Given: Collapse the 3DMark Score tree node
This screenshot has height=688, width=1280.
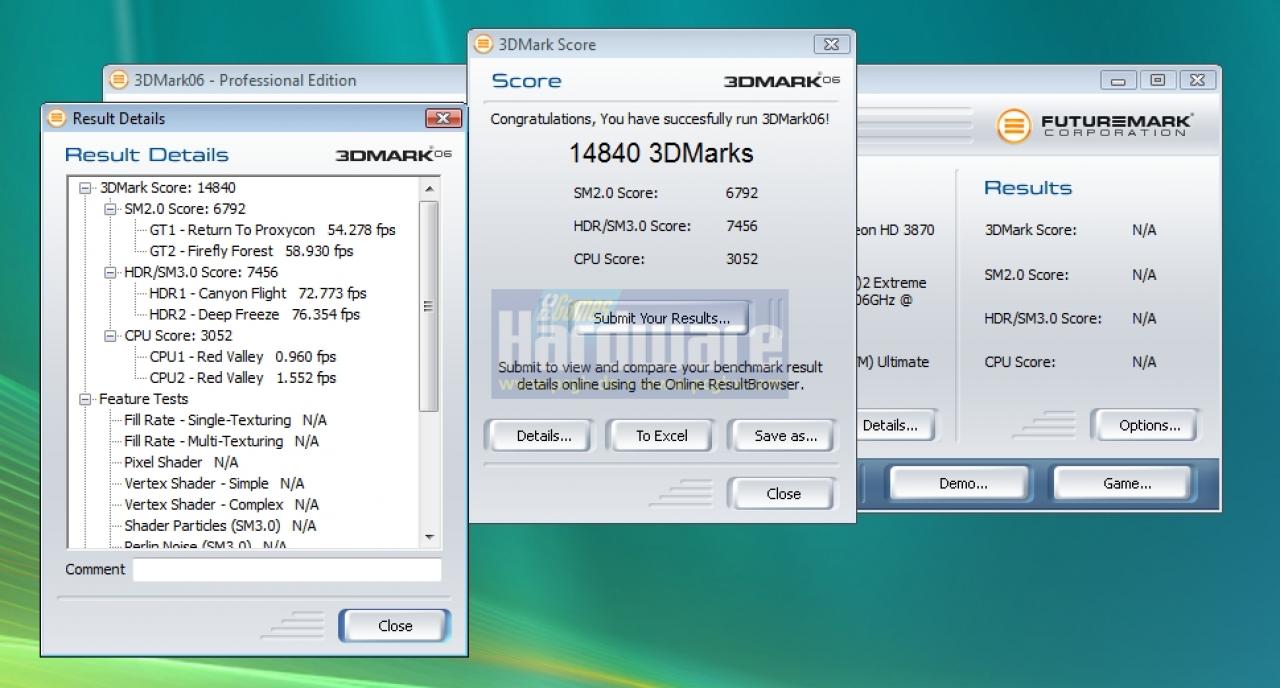Looking at the screenshot, I should pos(86,187).
